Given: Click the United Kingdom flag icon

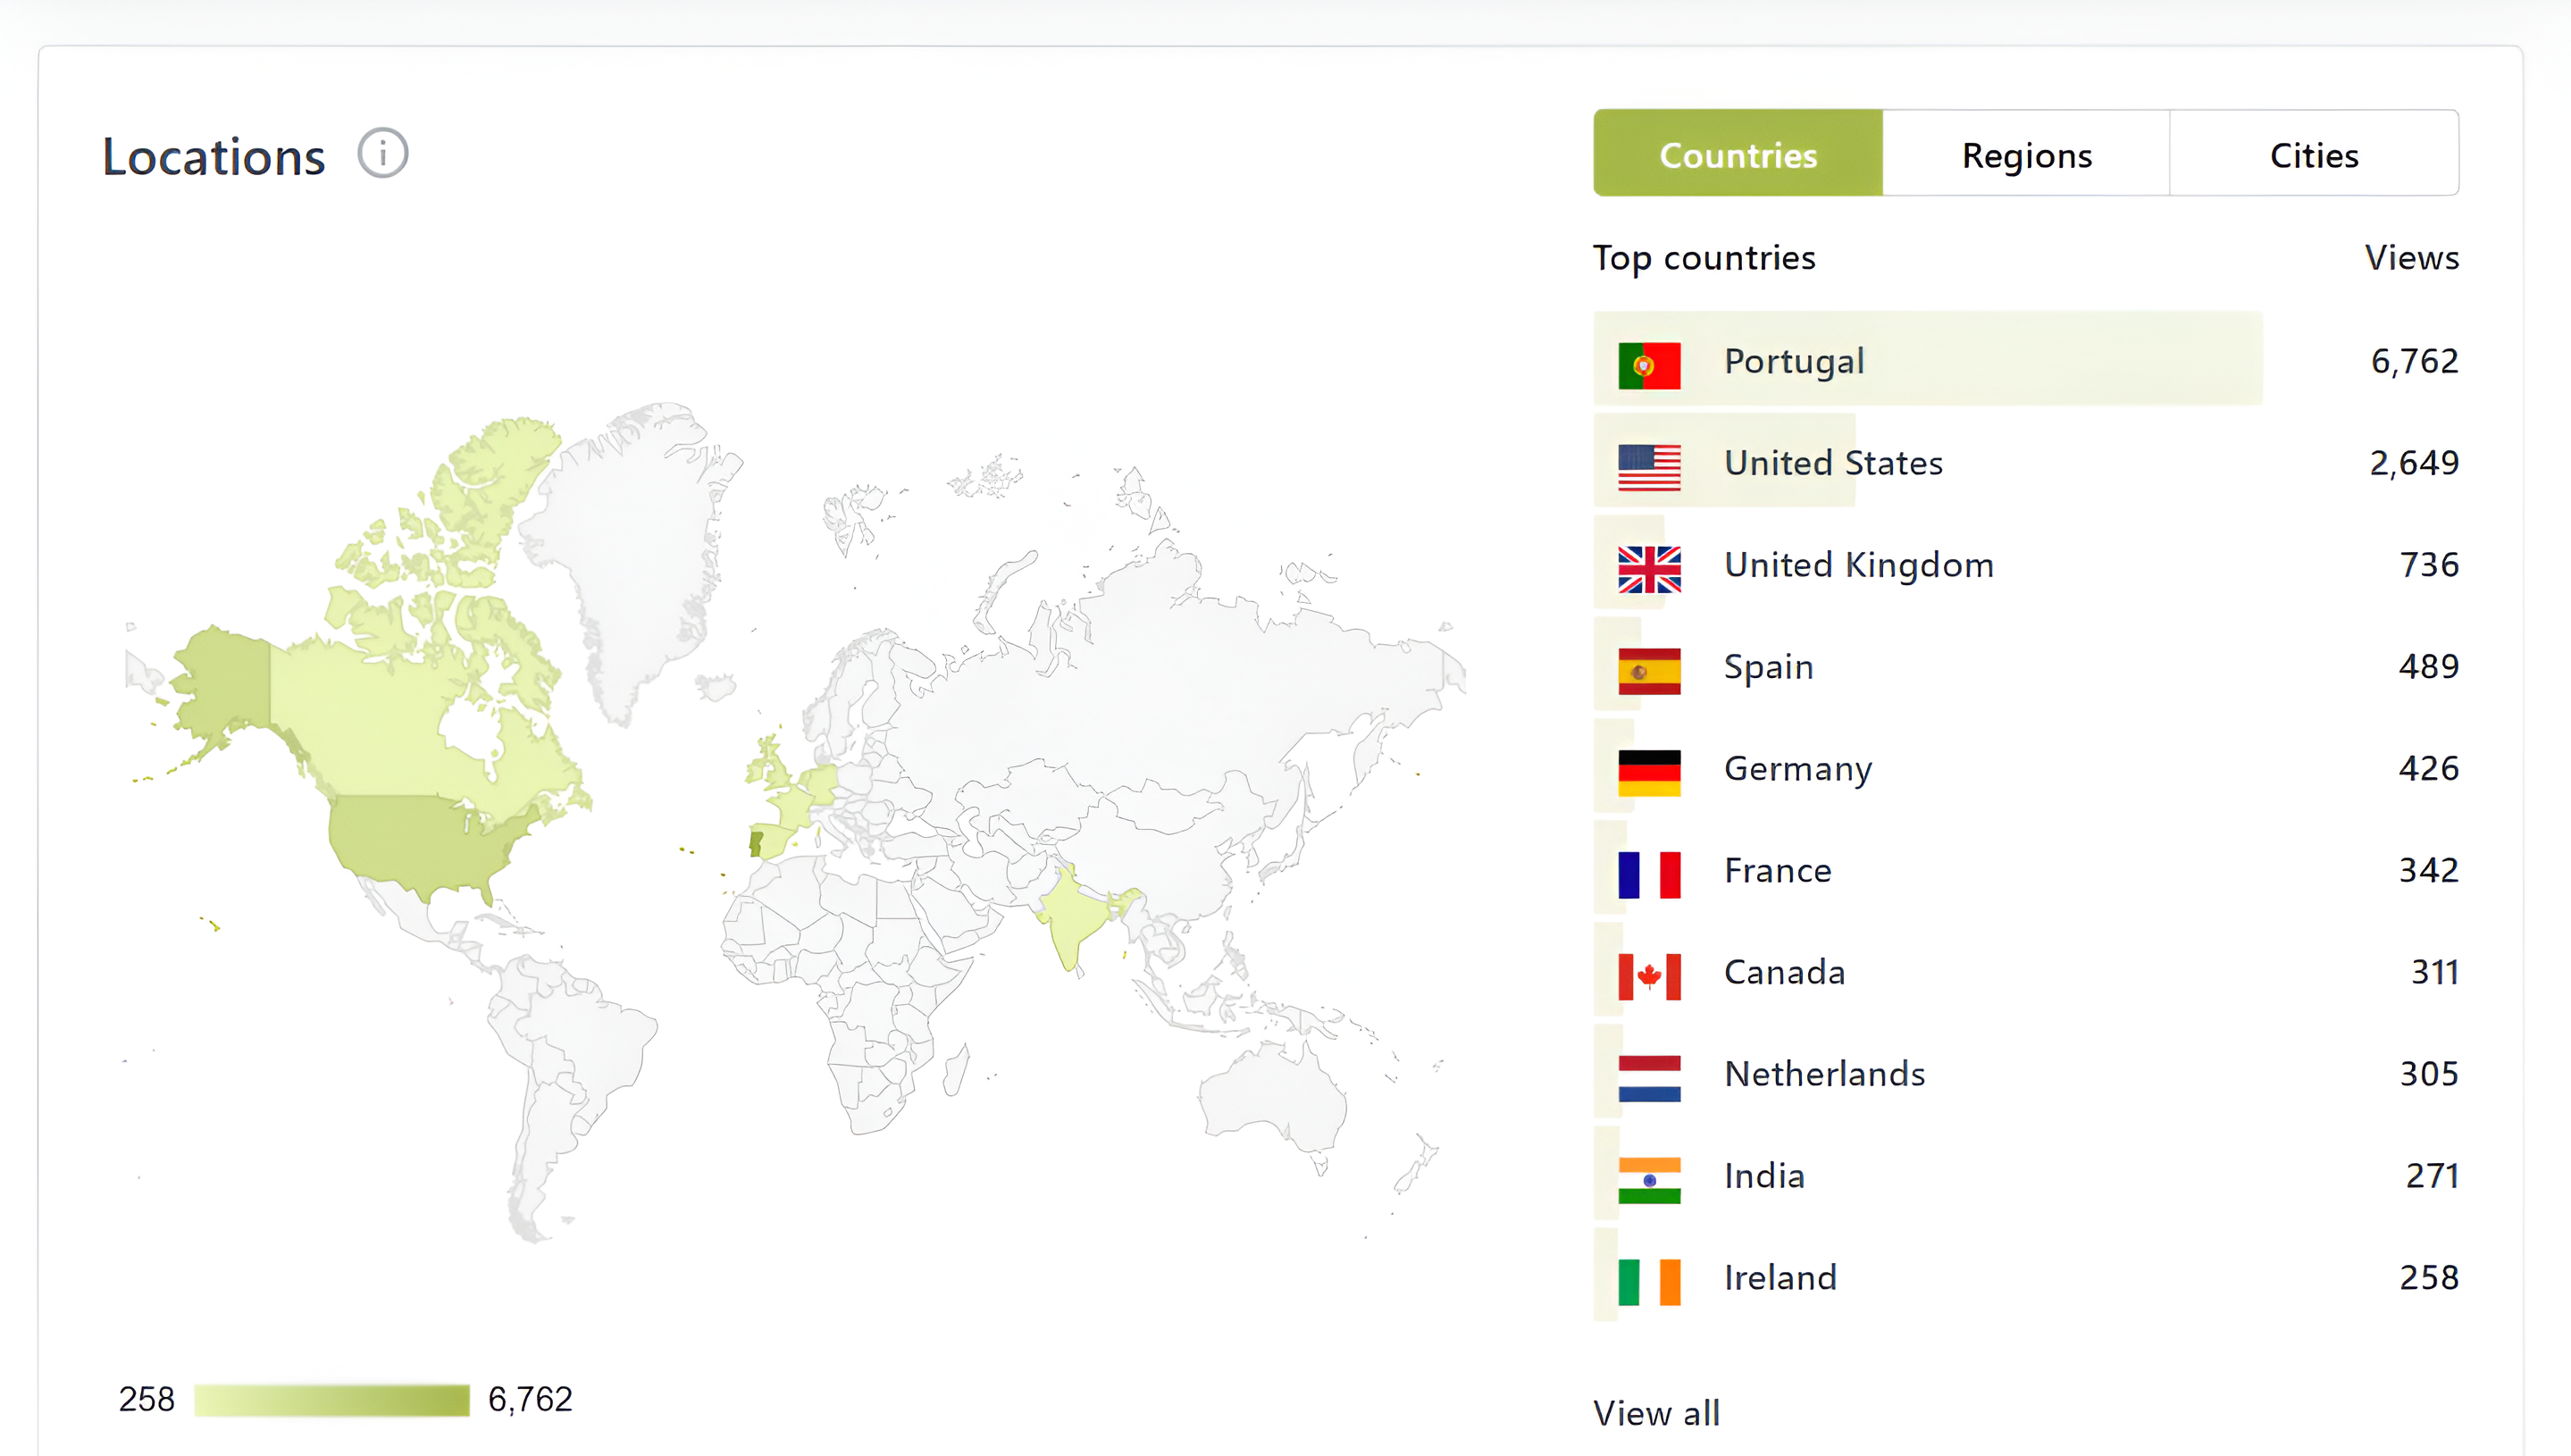Looking at the screenshot, I should coord(1649,567).
